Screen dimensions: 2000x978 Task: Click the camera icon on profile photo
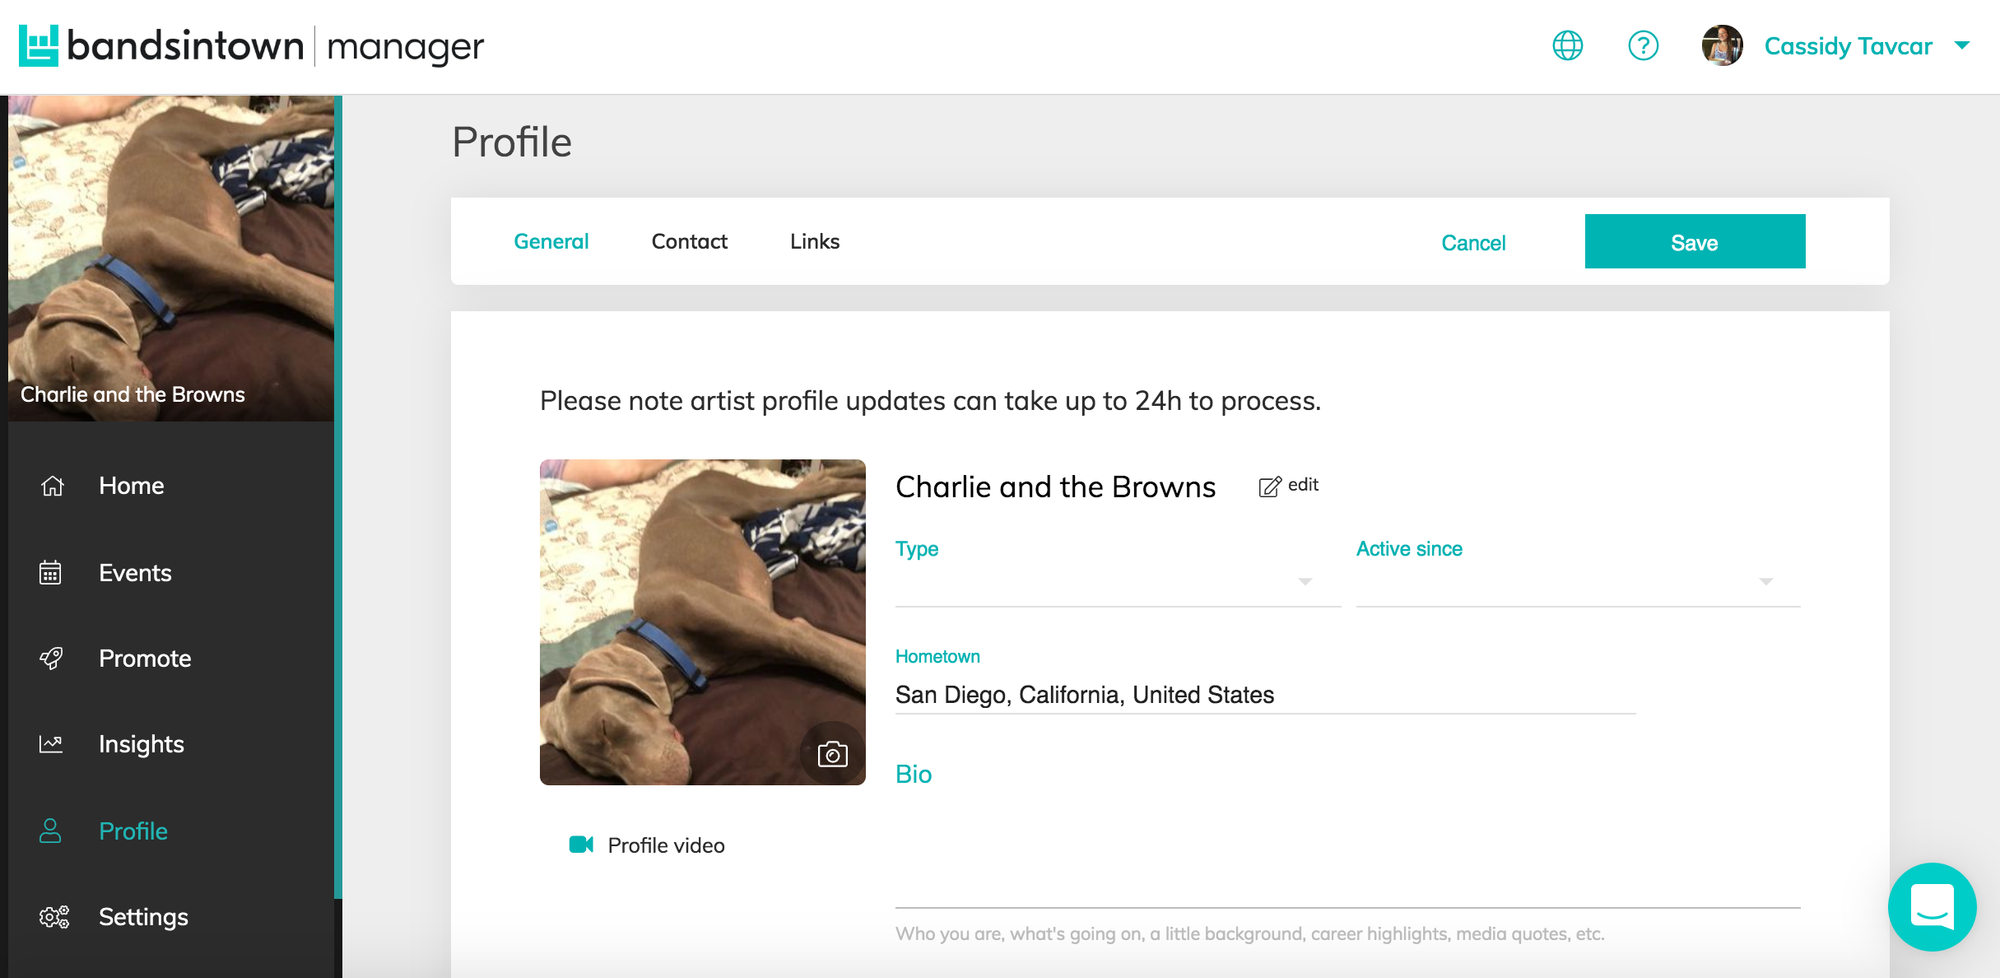(x=833, y=754)
